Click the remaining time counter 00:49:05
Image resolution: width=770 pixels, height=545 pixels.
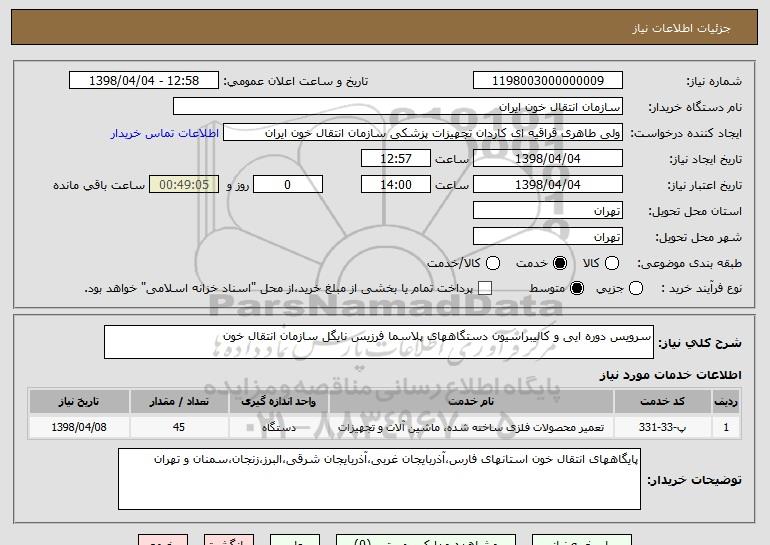coord(184,185)
